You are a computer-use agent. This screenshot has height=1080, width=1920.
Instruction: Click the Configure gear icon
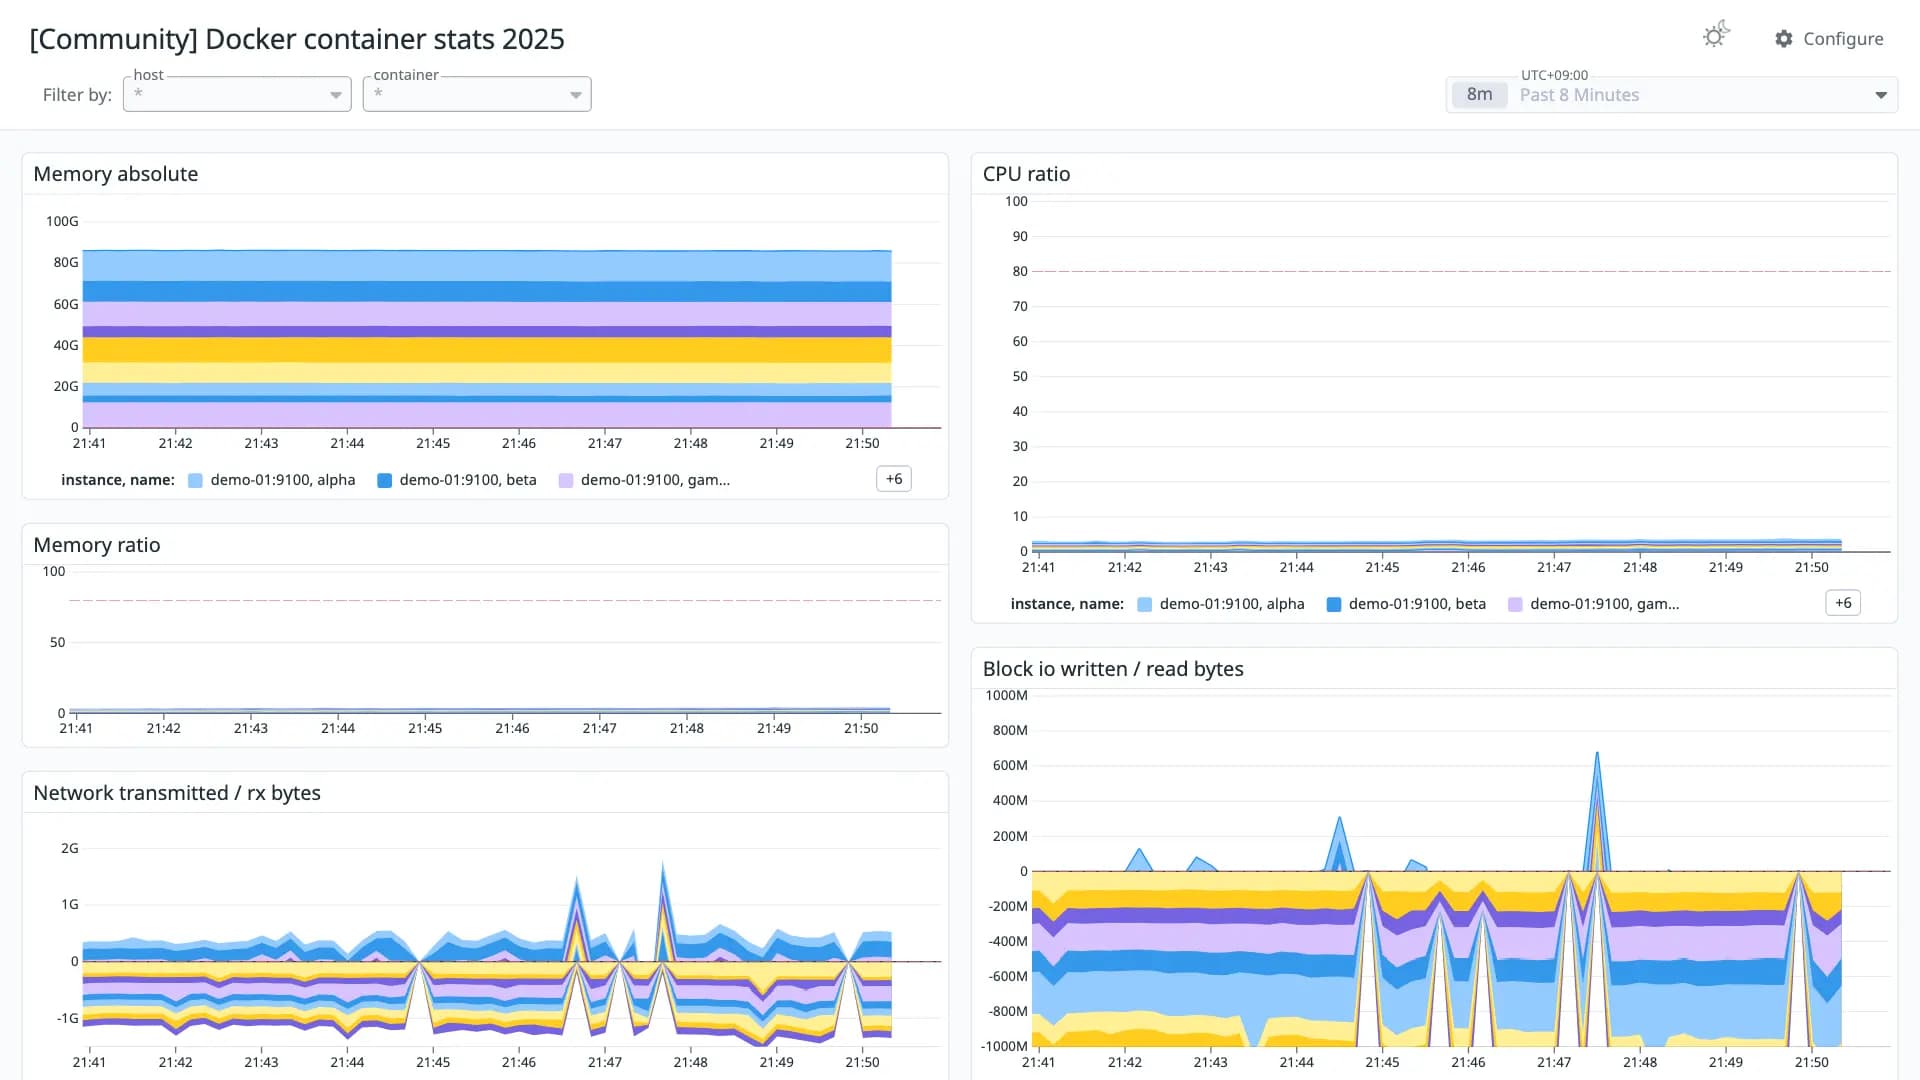(x=1784, y=39)
